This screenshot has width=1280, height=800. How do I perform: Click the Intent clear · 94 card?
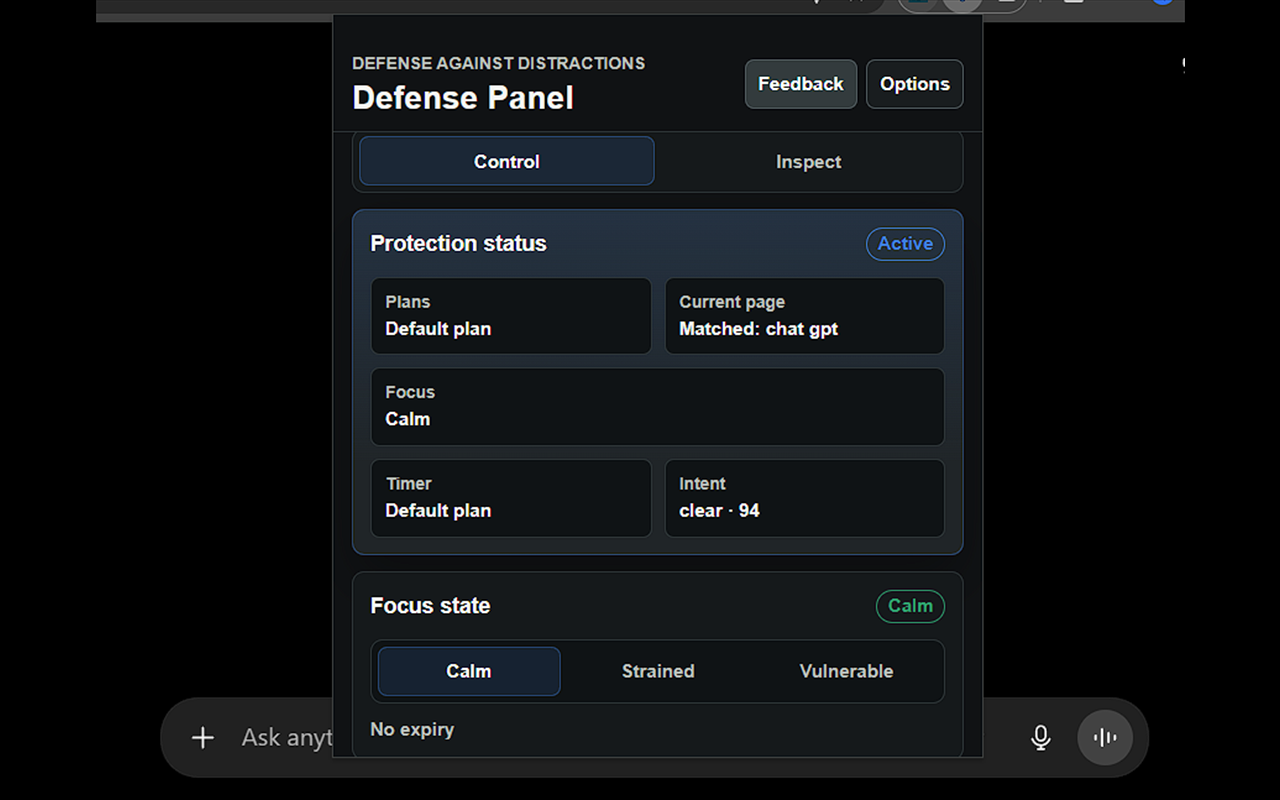pyautogui.click(x=805, y=498)
